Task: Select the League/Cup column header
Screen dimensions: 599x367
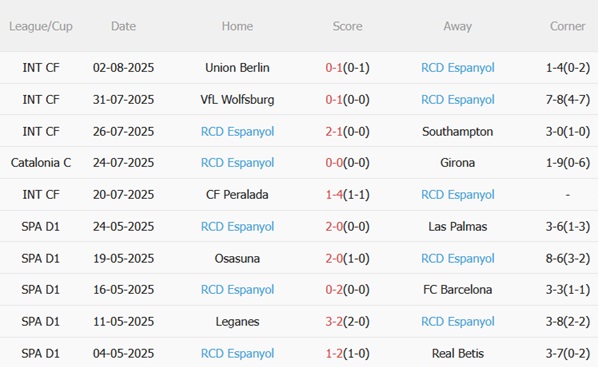Action: (x=41, y=26)
